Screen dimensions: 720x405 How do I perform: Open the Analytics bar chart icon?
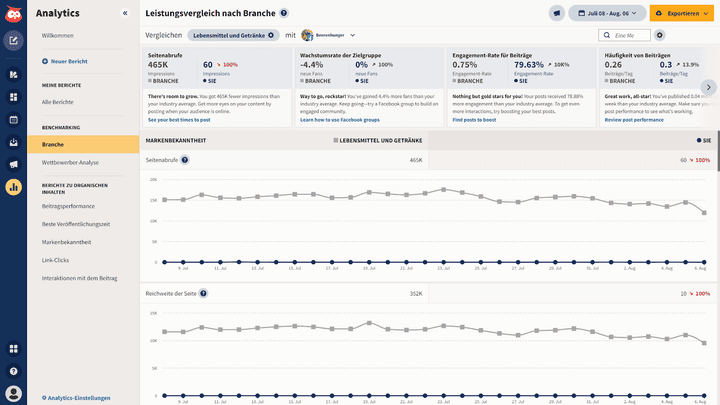[13, 186]
